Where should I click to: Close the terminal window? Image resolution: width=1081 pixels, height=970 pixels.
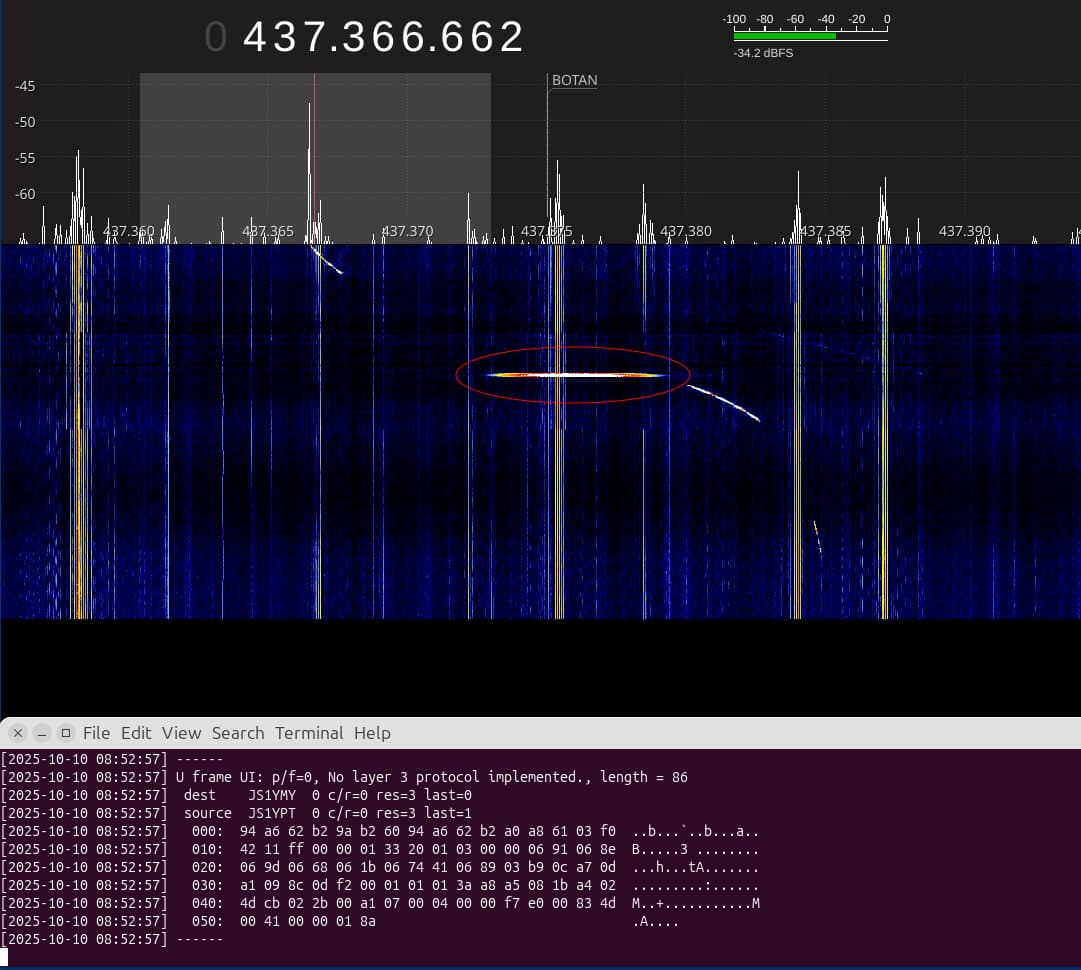pos(16,733)
